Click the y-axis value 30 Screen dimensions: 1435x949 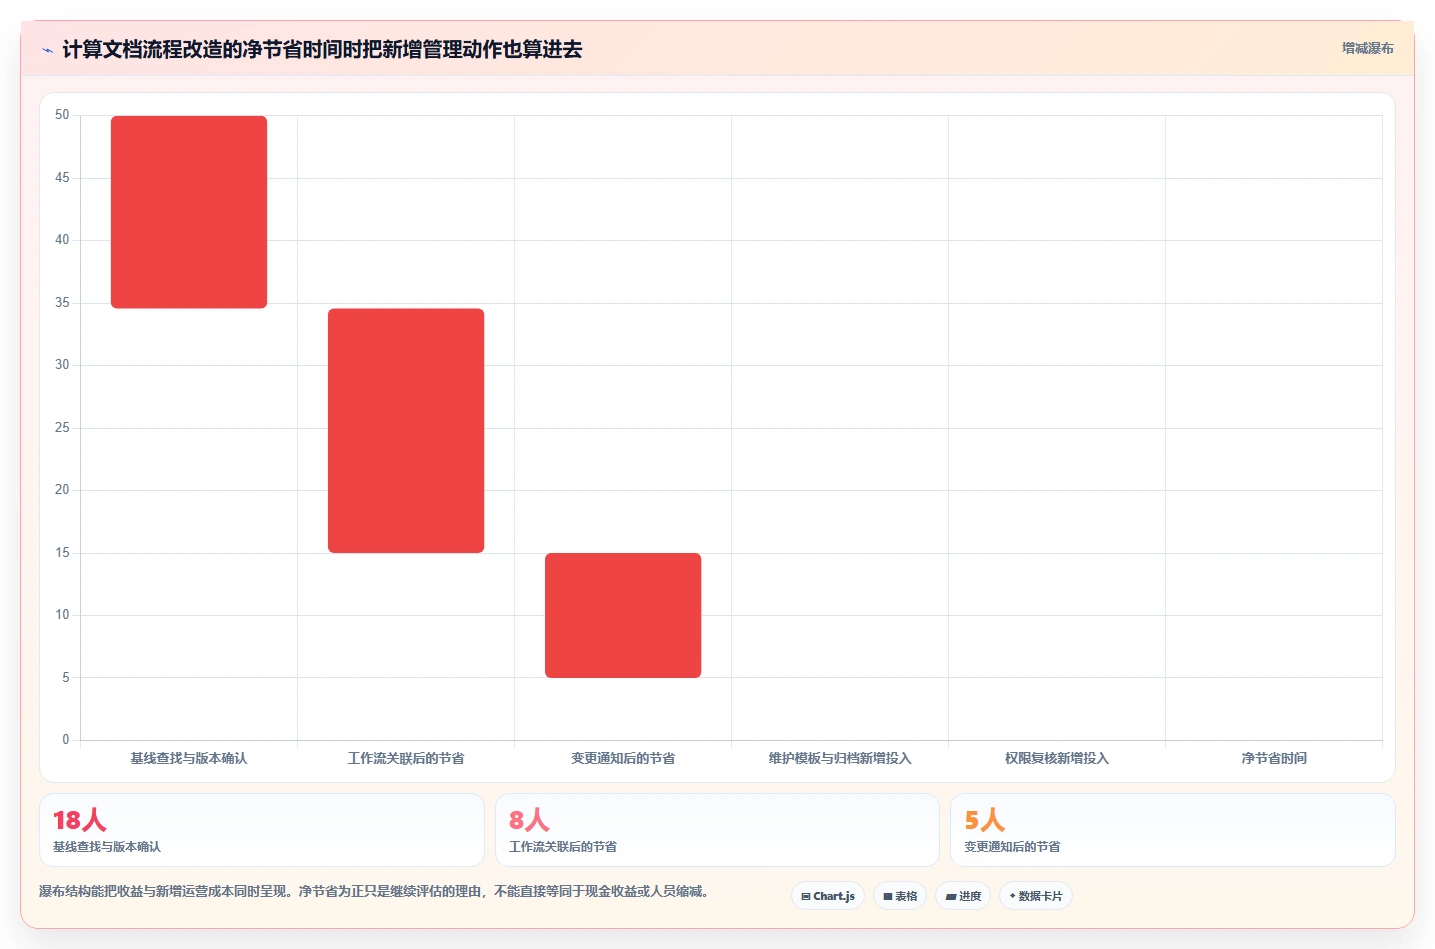[x=62, y=365]
